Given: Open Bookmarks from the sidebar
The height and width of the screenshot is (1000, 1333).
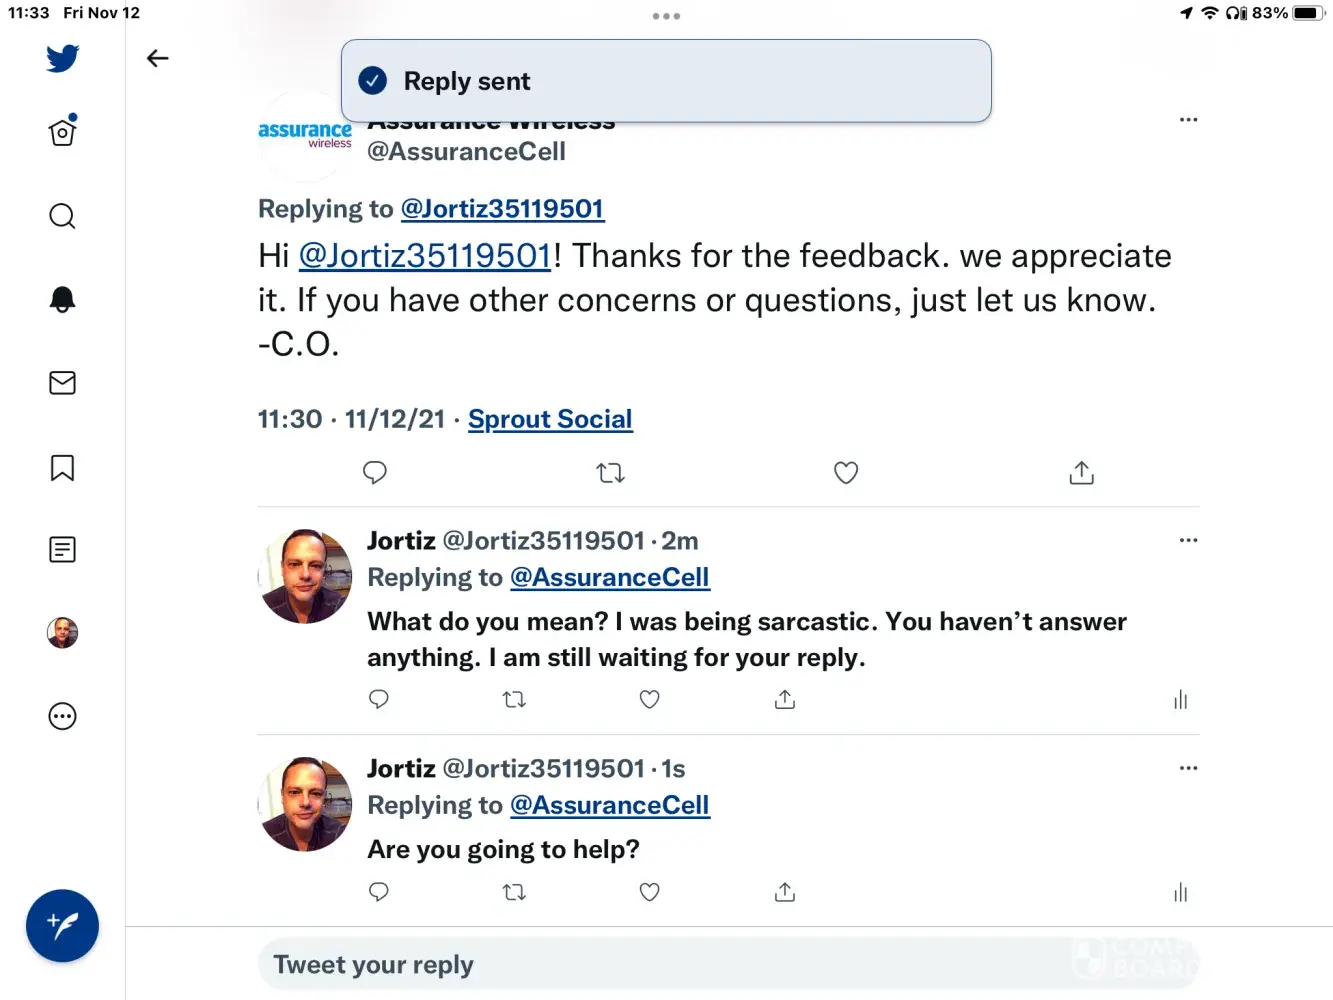Looking at the screenshot, I should [62, 467].
